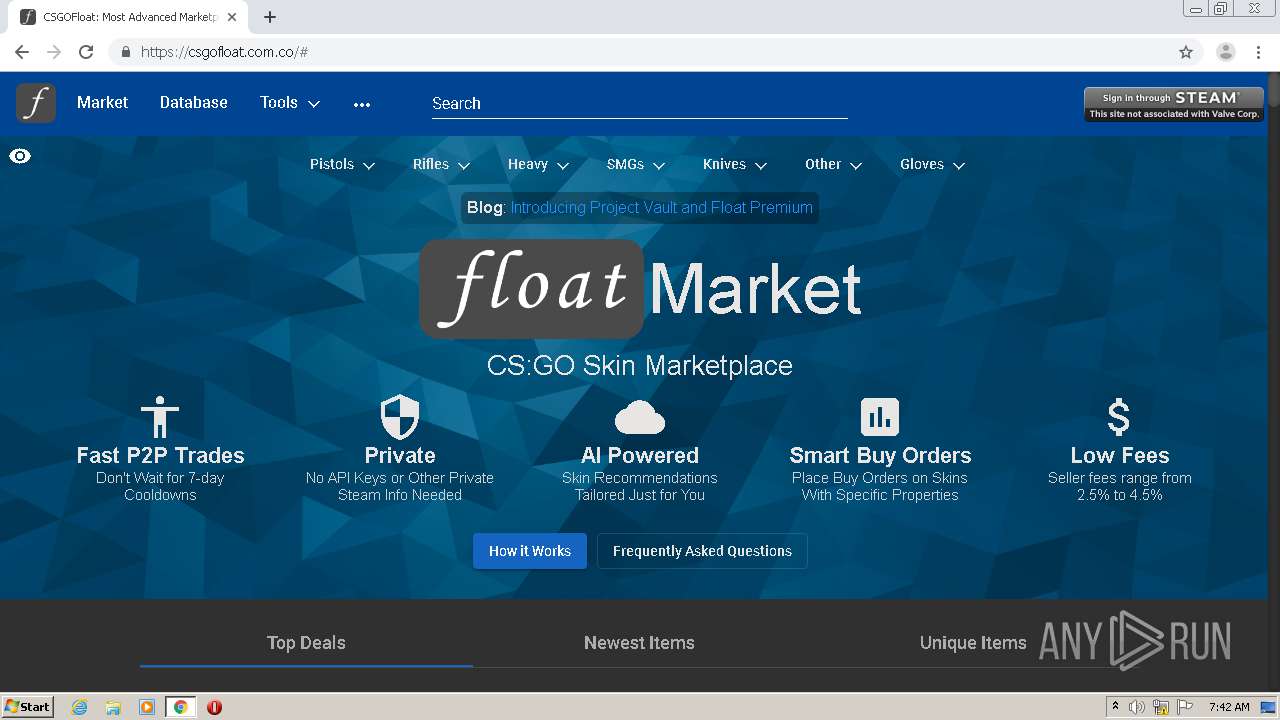Viewport: 1280px width, 720px height.
Task: Expand the Knives category dropdown
Action: 735,165
